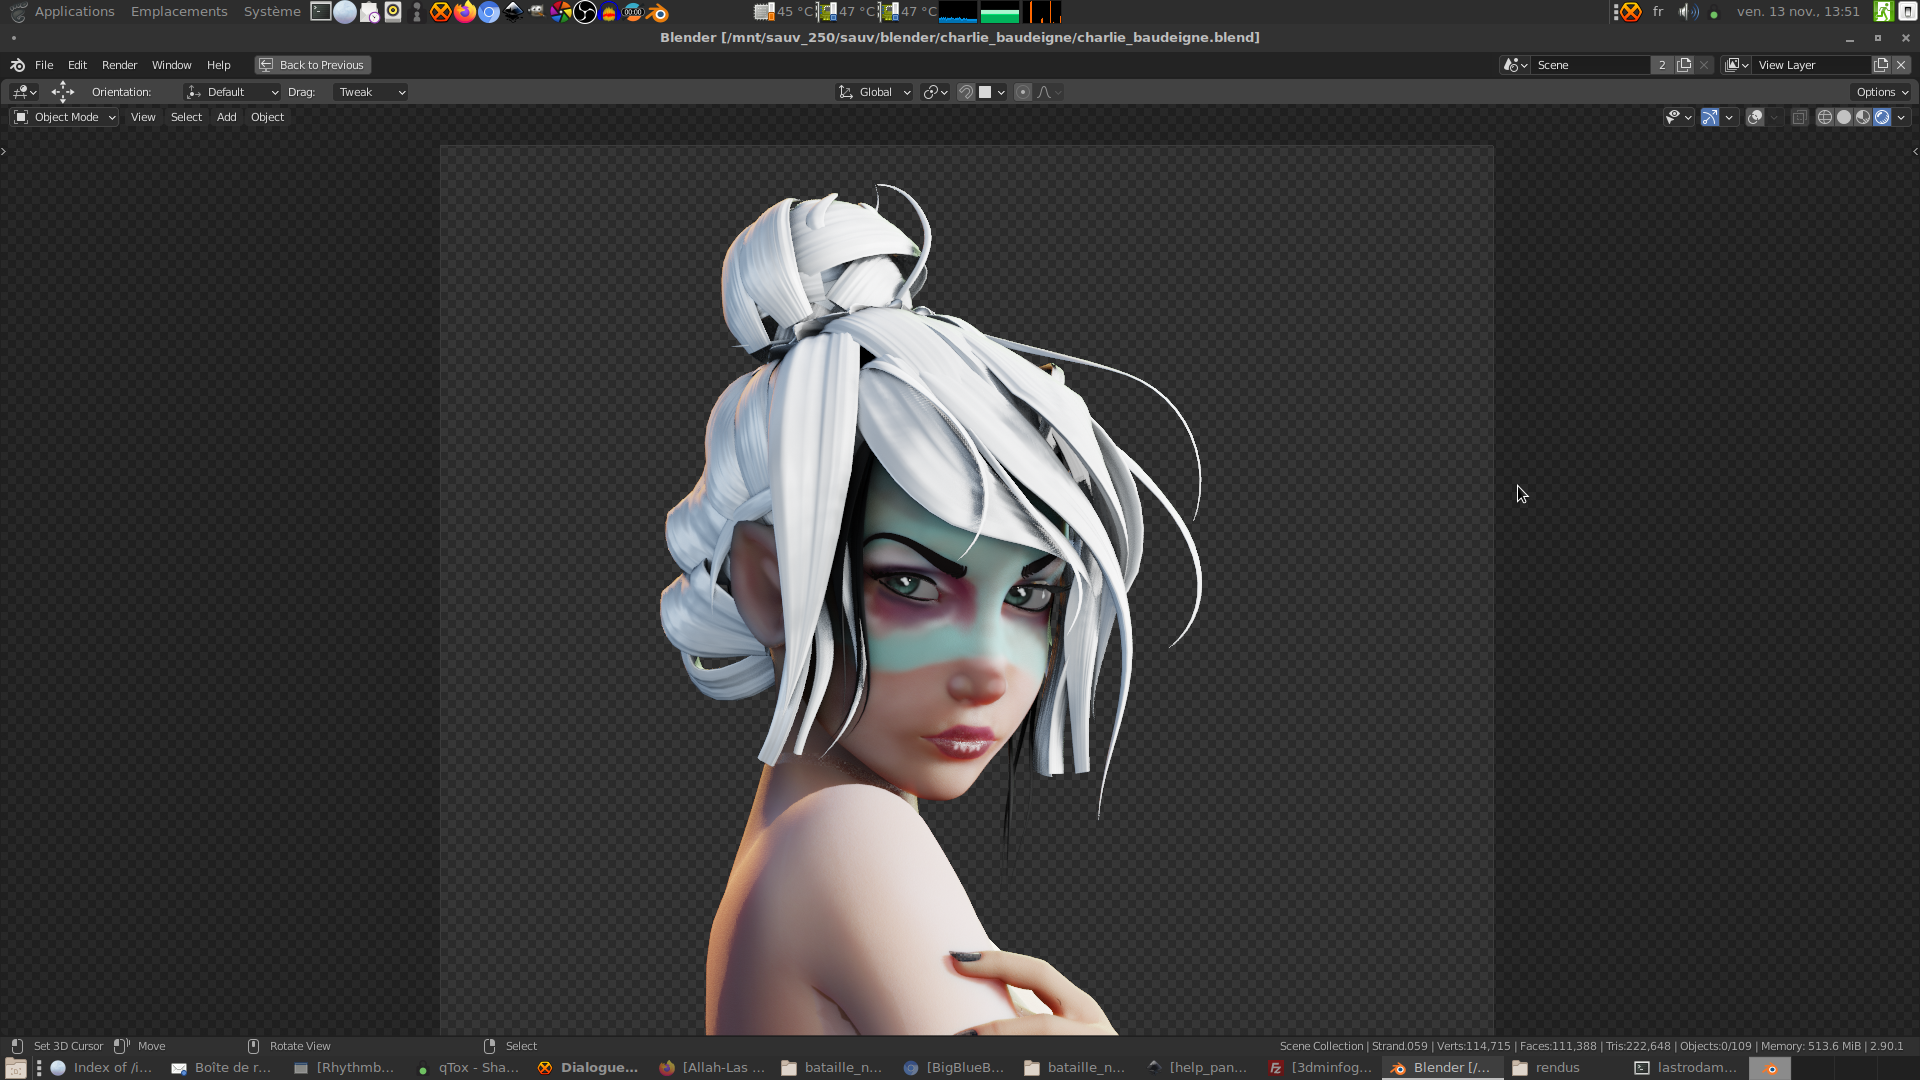Switch to rendus folder taskbar window
The width and height of the screenshot is (1920, 1080).
coord(1546,1068)
